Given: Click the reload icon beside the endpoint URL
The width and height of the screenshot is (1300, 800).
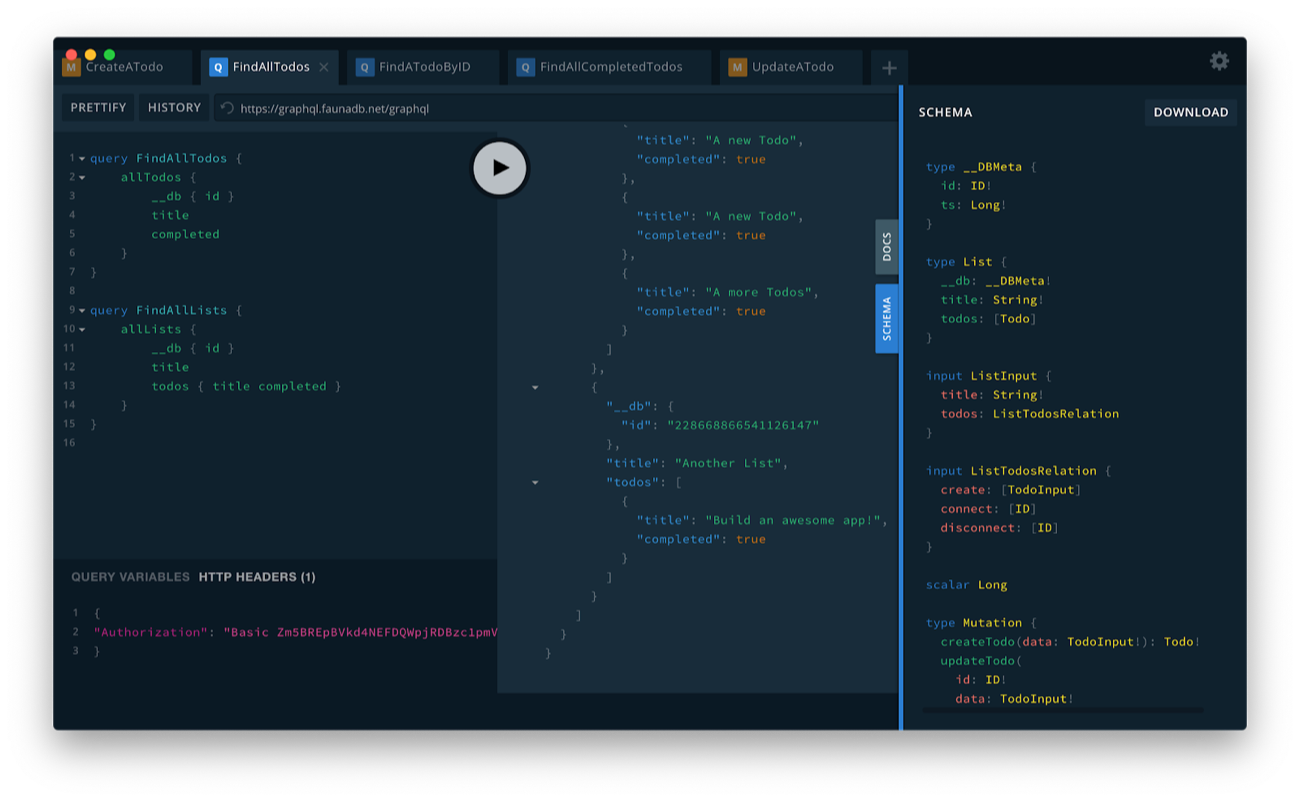Looking at the screenshot, I should pos(227,108).
